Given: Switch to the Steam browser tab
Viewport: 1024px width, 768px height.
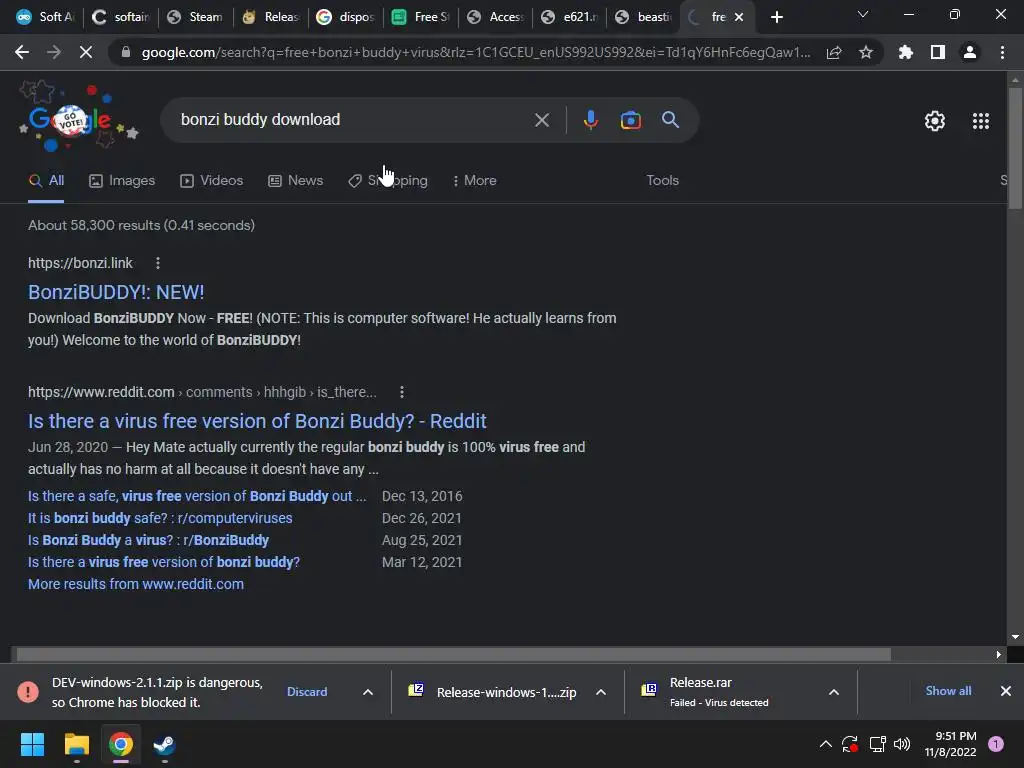Looking at the screenshot, I should point(195,17).
